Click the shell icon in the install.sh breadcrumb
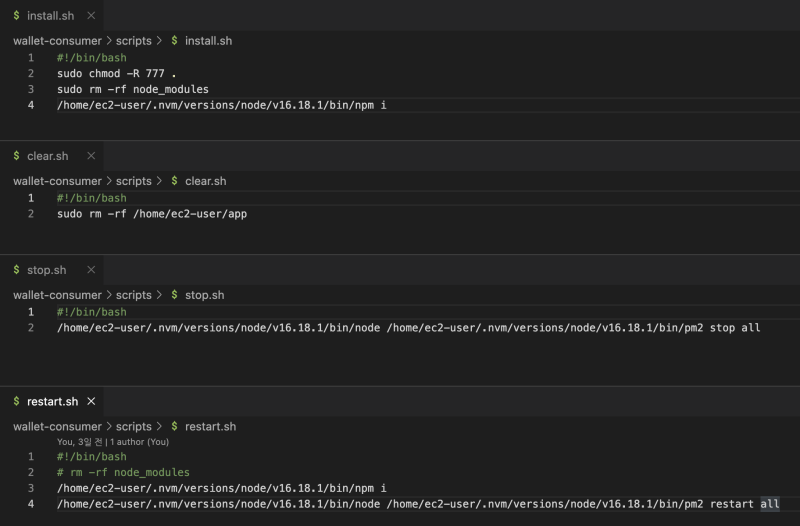 175,41
